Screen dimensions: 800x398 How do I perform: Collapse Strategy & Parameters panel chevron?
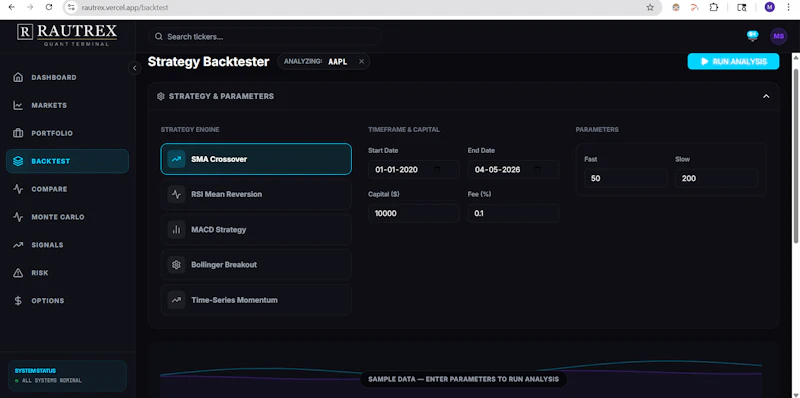(766, 96)
